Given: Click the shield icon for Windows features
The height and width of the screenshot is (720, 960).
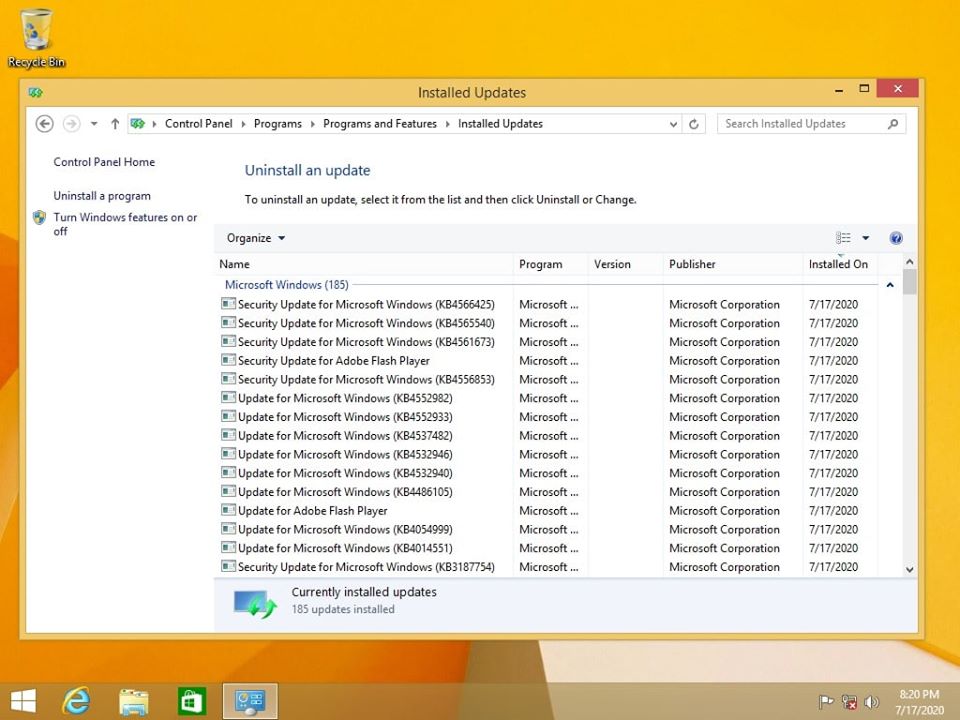Looking at the screenshot, I should pos(39,217).
